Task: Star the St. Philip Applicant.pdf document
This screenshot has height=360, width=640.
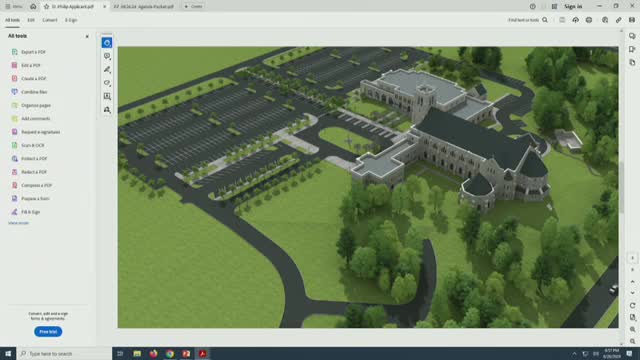Action: tap(47, 7)
